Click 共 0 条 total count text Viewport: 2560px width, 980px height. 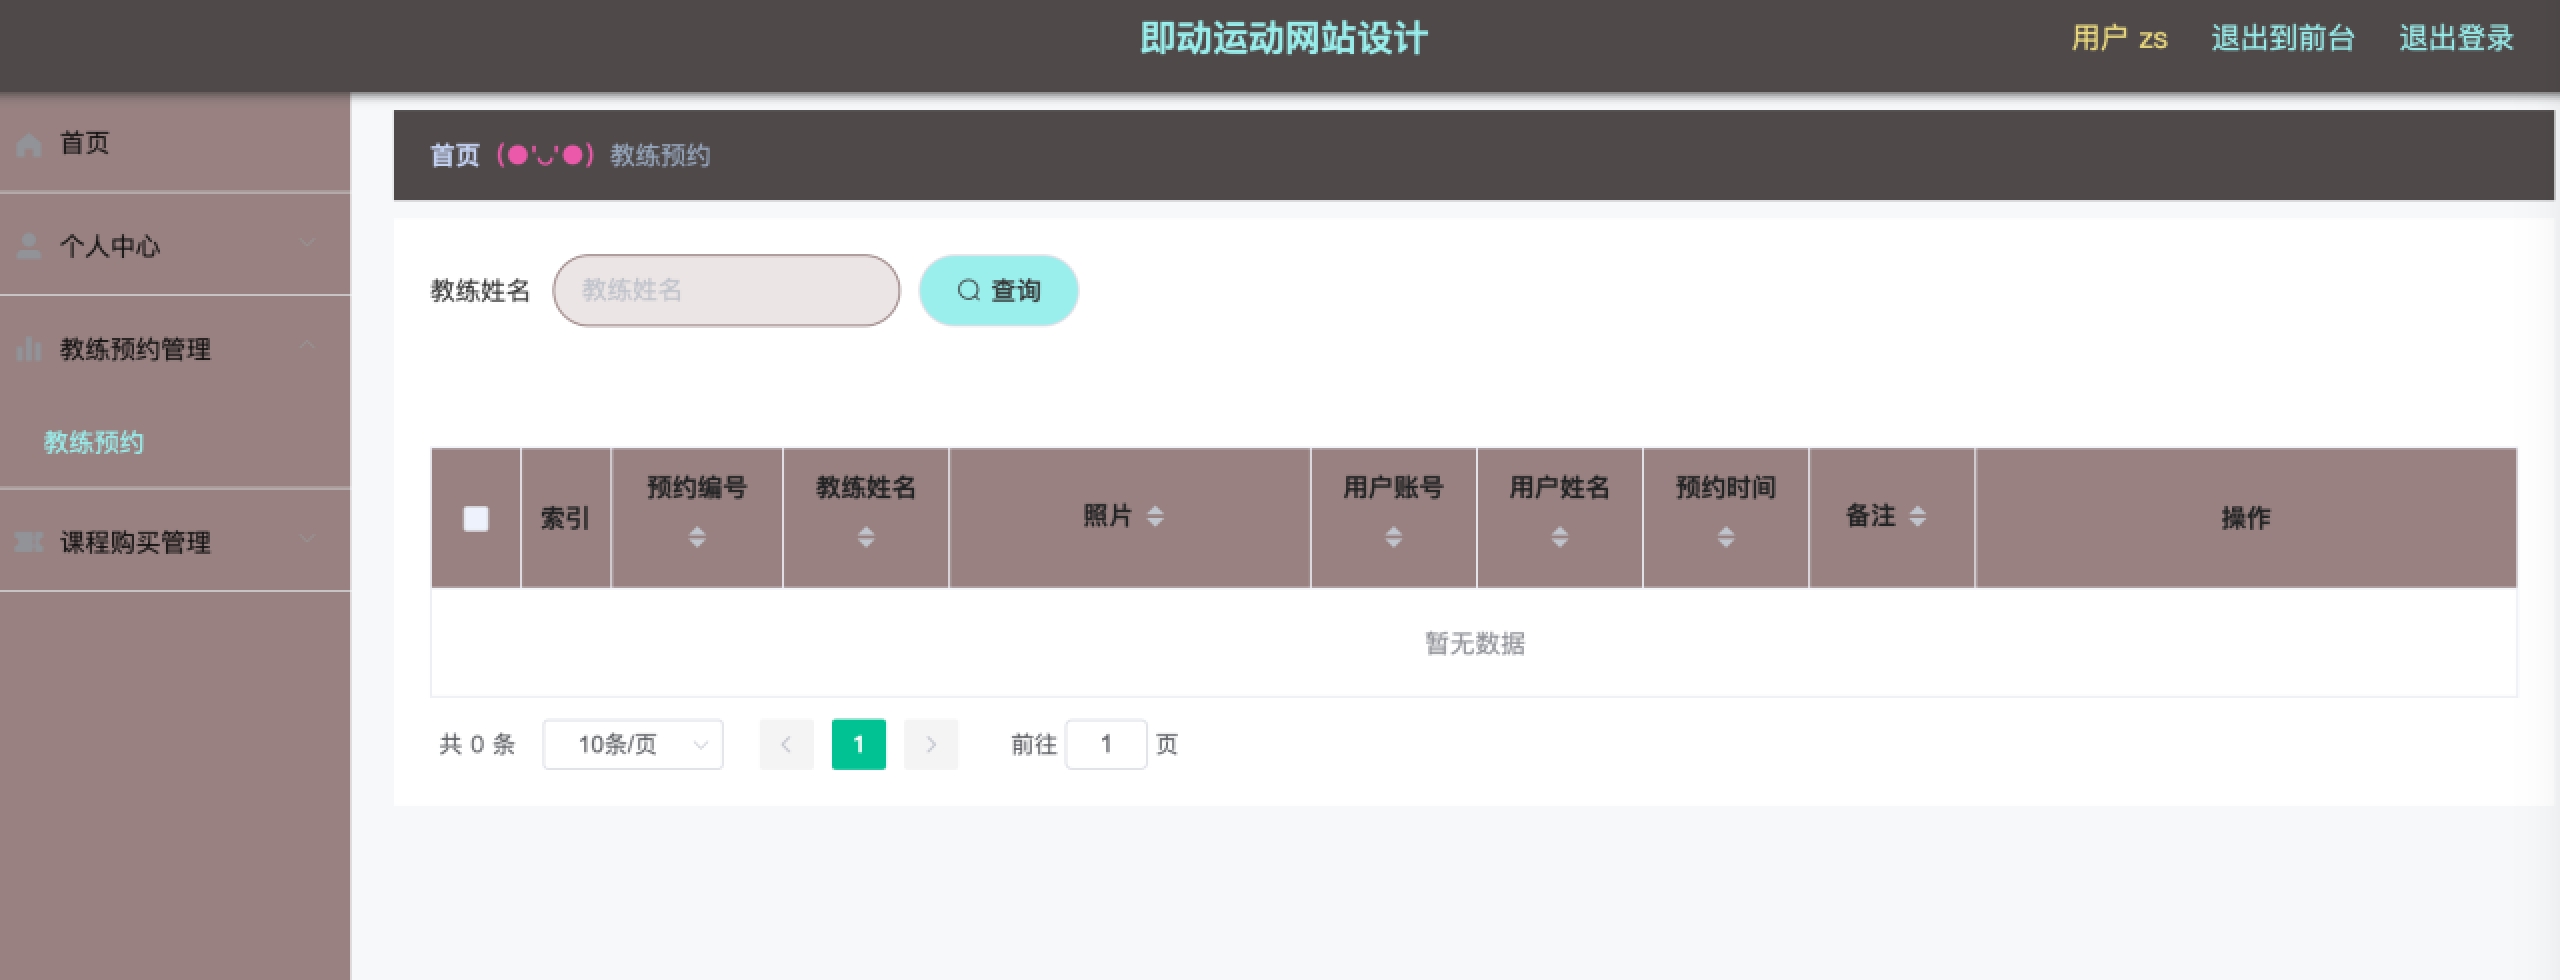[477, 744]
